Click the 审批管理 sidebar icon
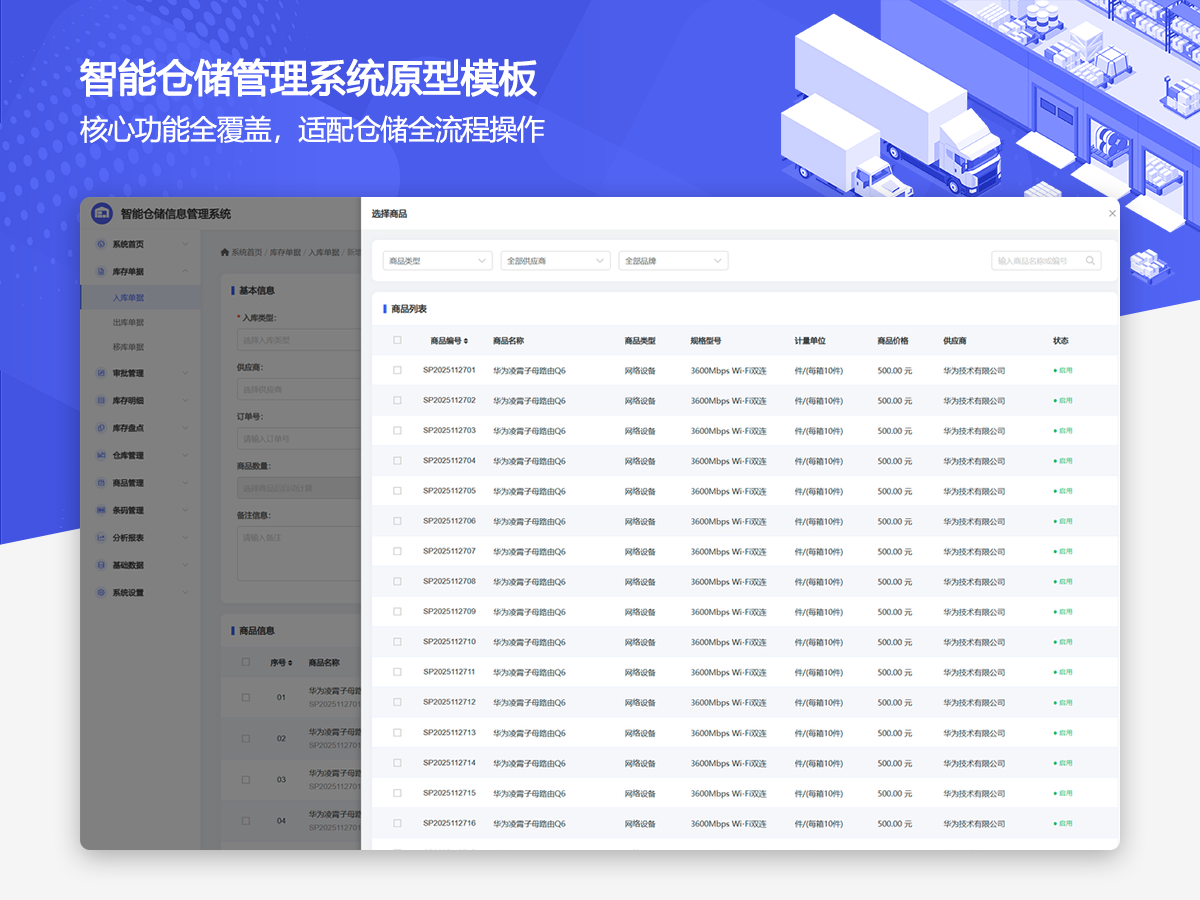The image size is (1200, 900). 101,373
